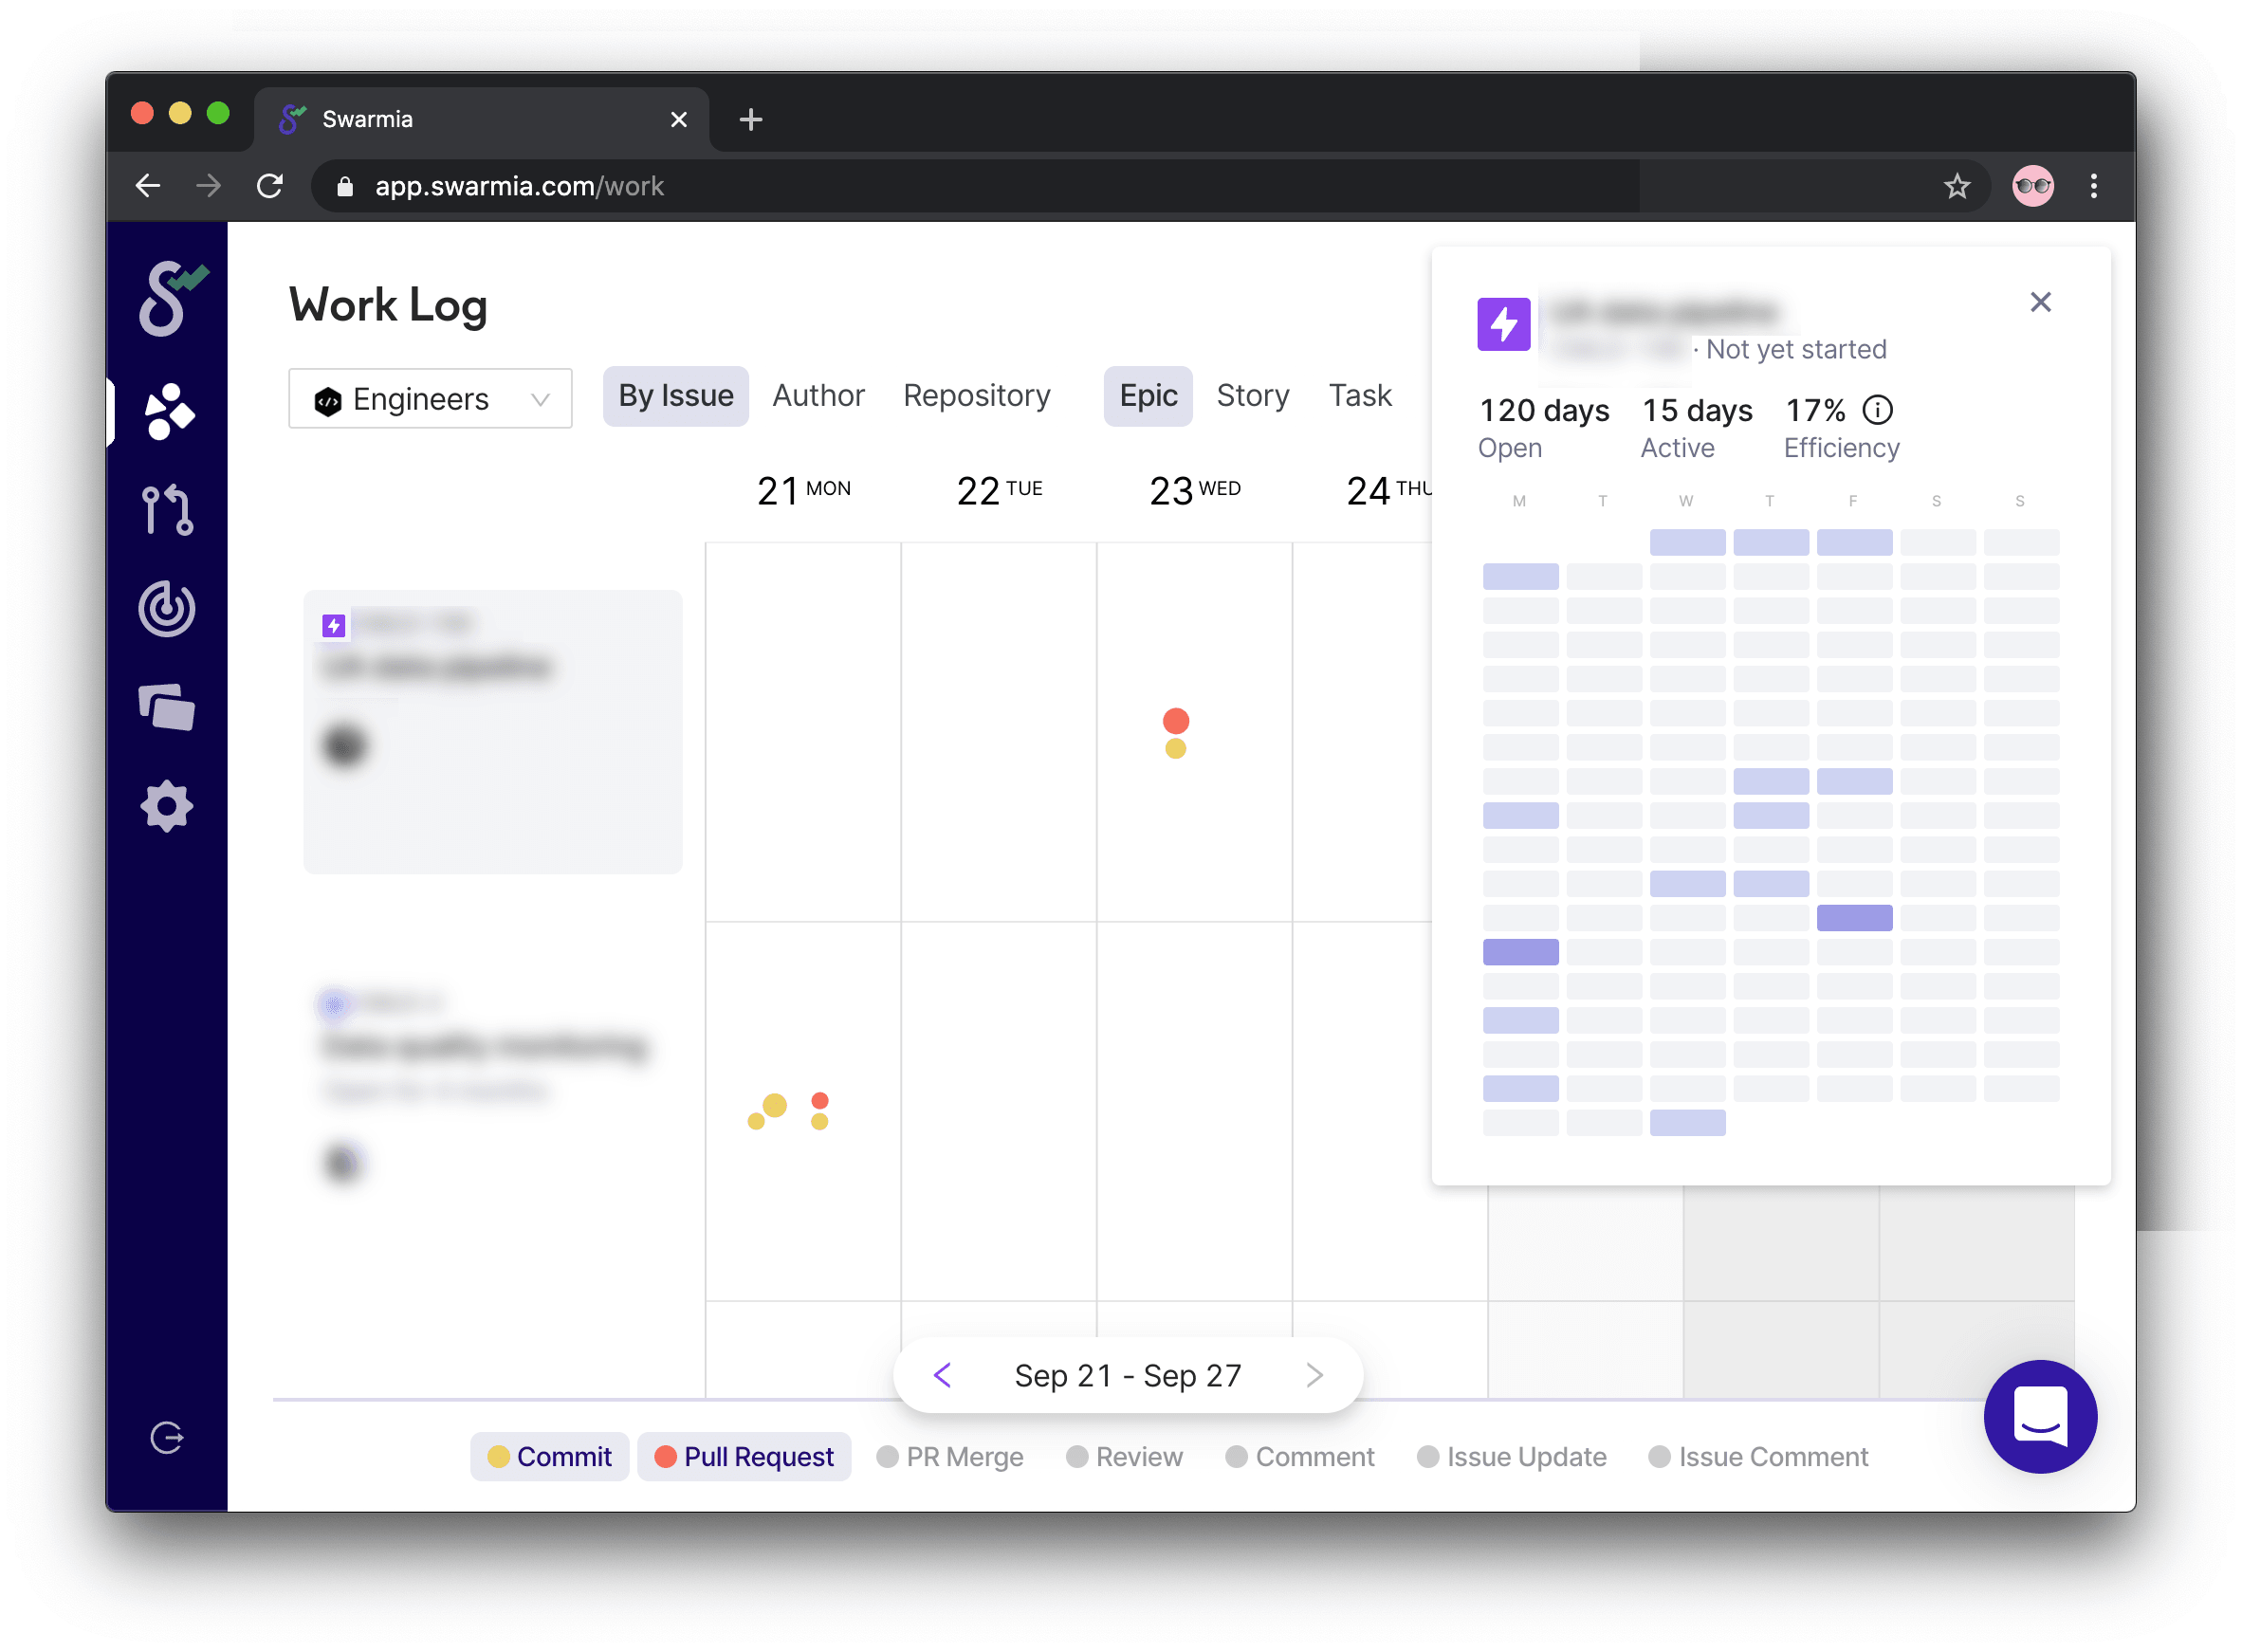Viewport: 2242px width, 1652px height.
Task: Enable the Issue Update filter
Action: (x=1512, y=1457)
